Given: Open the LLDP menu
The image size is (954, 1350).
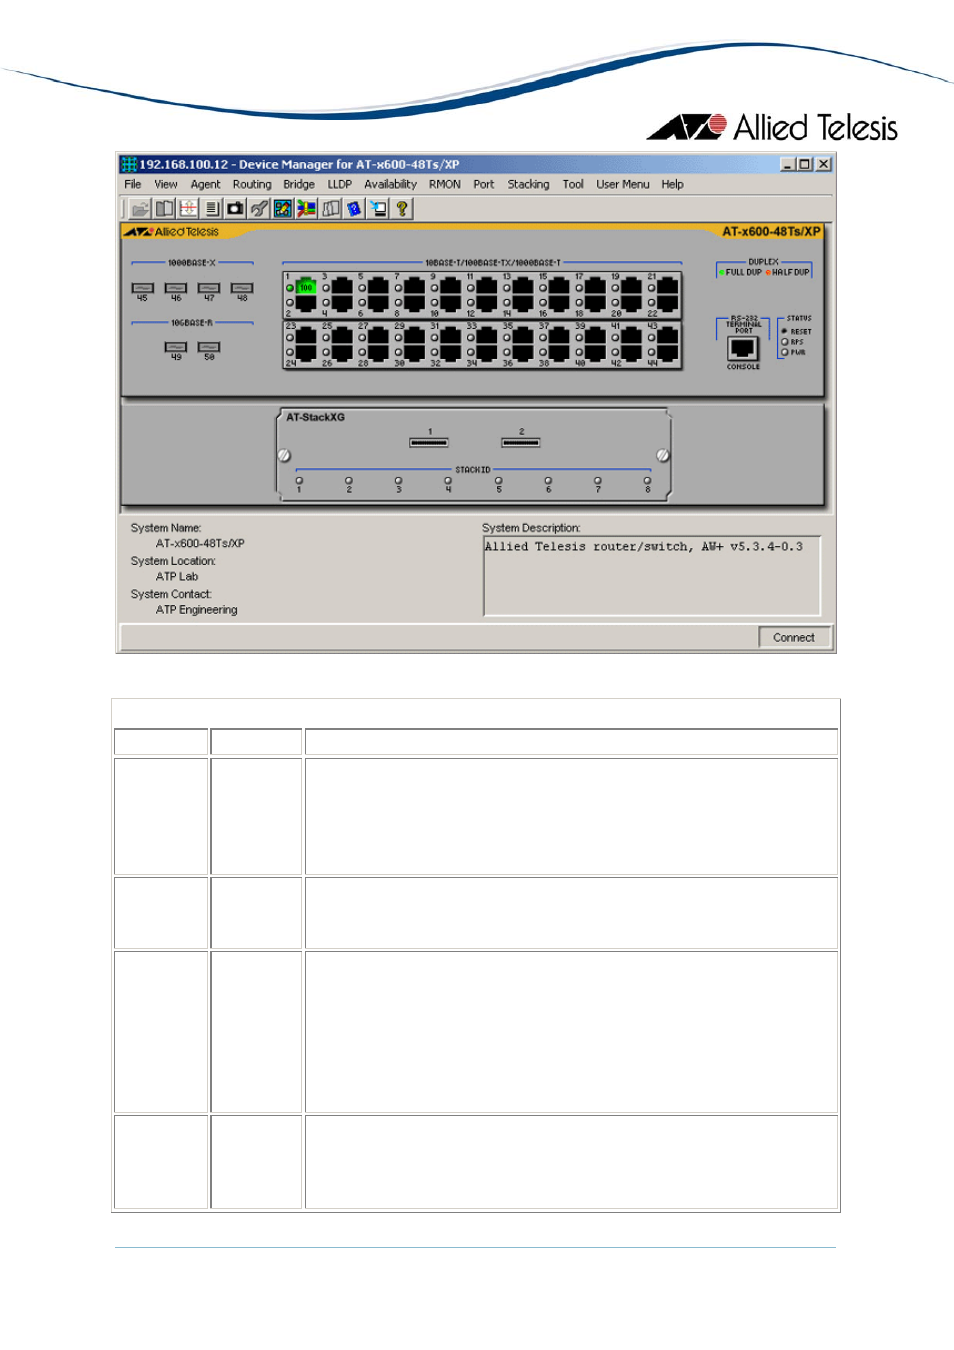Looking at the screenshot, I should [340, 184].
